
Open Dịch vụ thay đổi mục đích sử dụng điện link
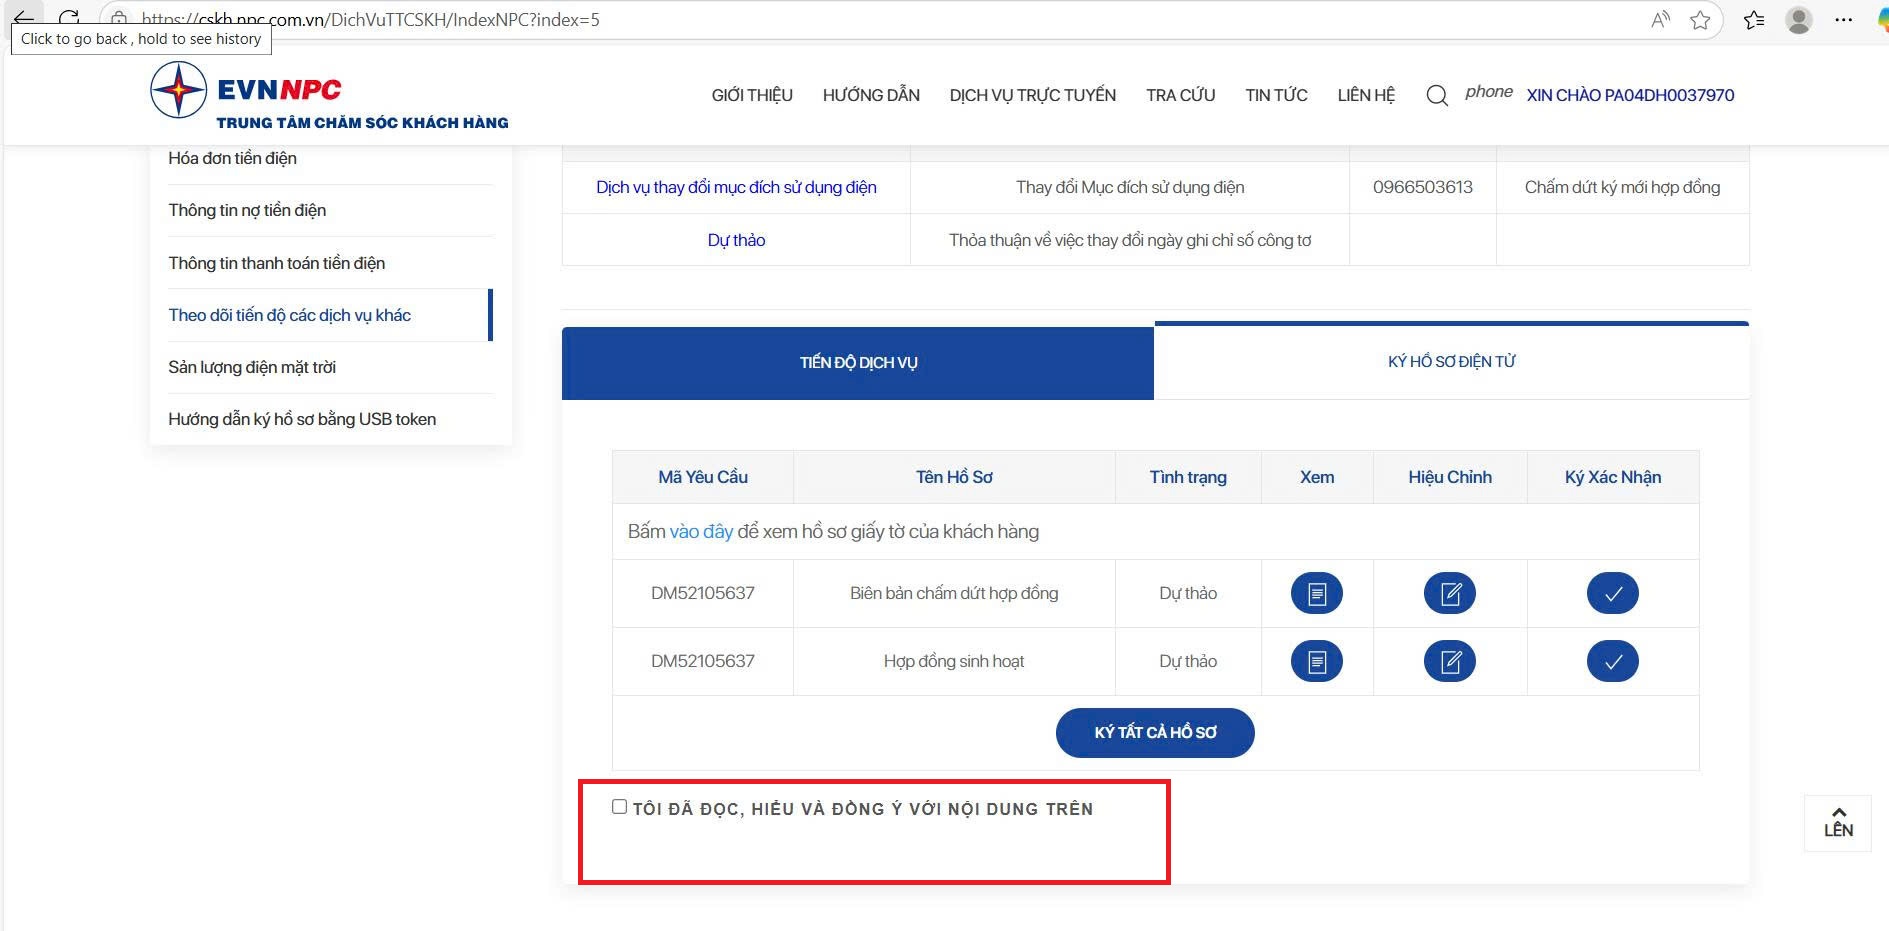(736, 187)
